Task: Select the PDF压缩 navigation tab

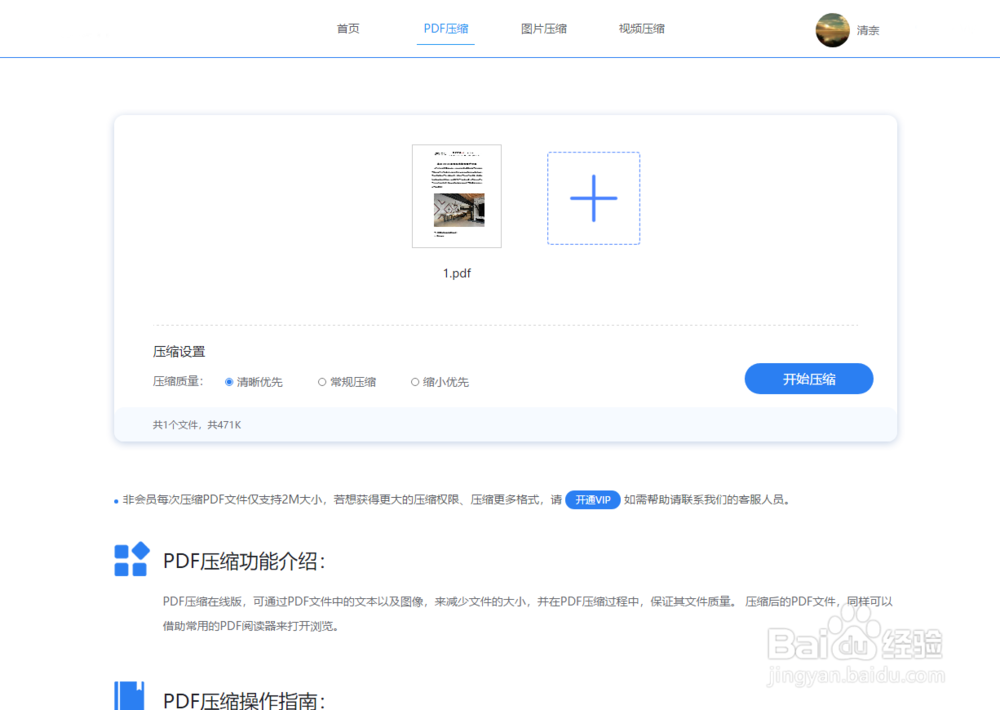Action: point(445,28)
